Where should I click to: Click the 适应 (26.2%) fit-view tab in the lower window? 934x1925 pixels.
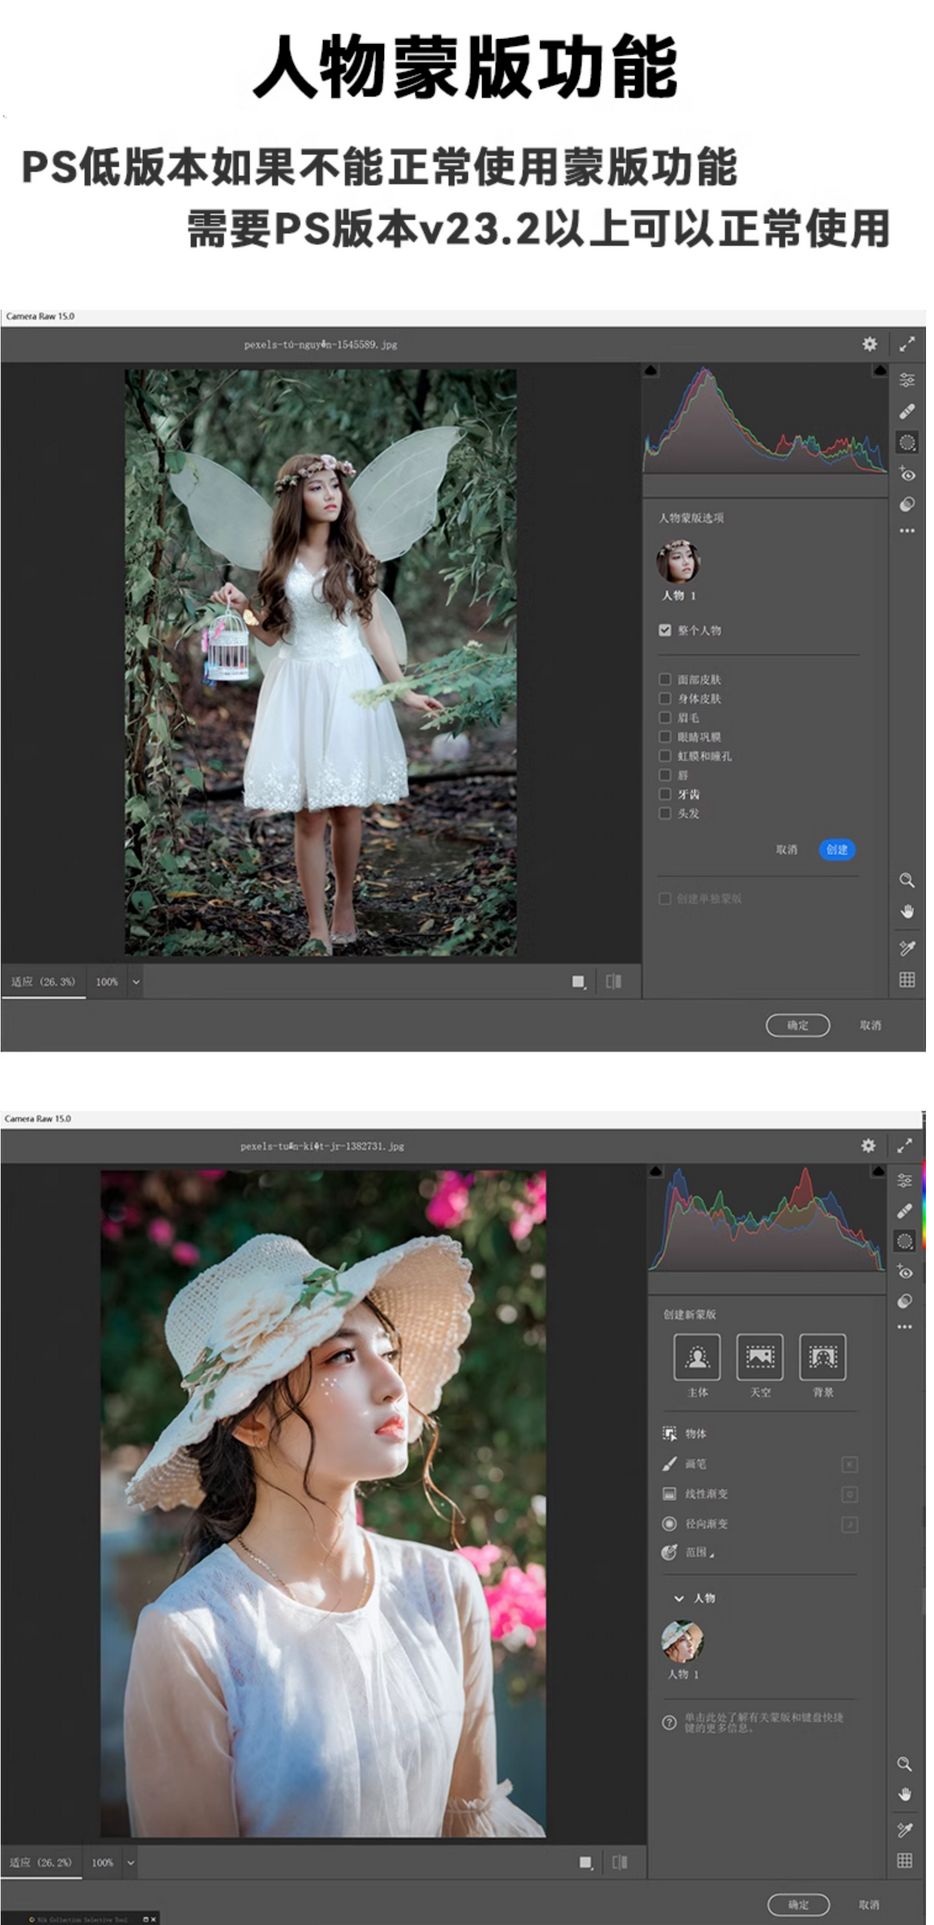point(41,1862)
